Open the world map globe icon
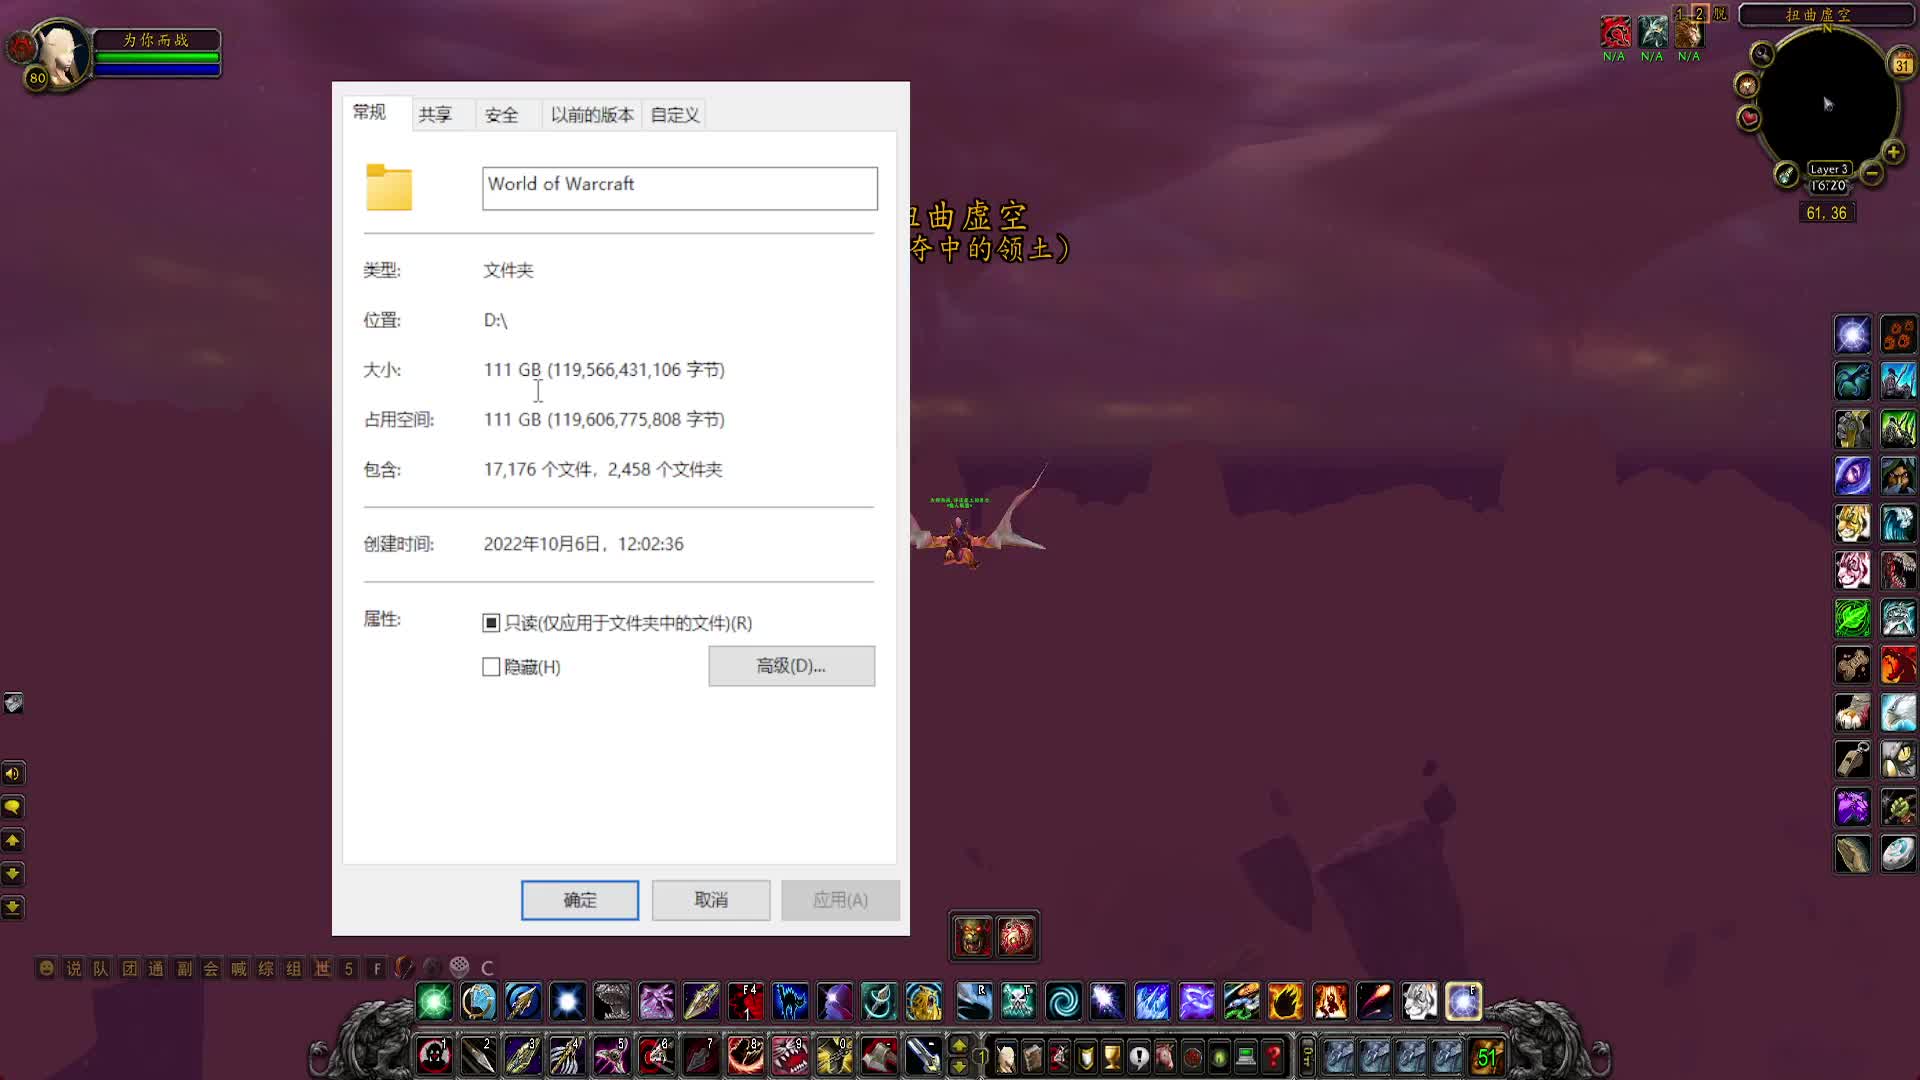The image size is (1920, 1080). tap(478, 1001)
